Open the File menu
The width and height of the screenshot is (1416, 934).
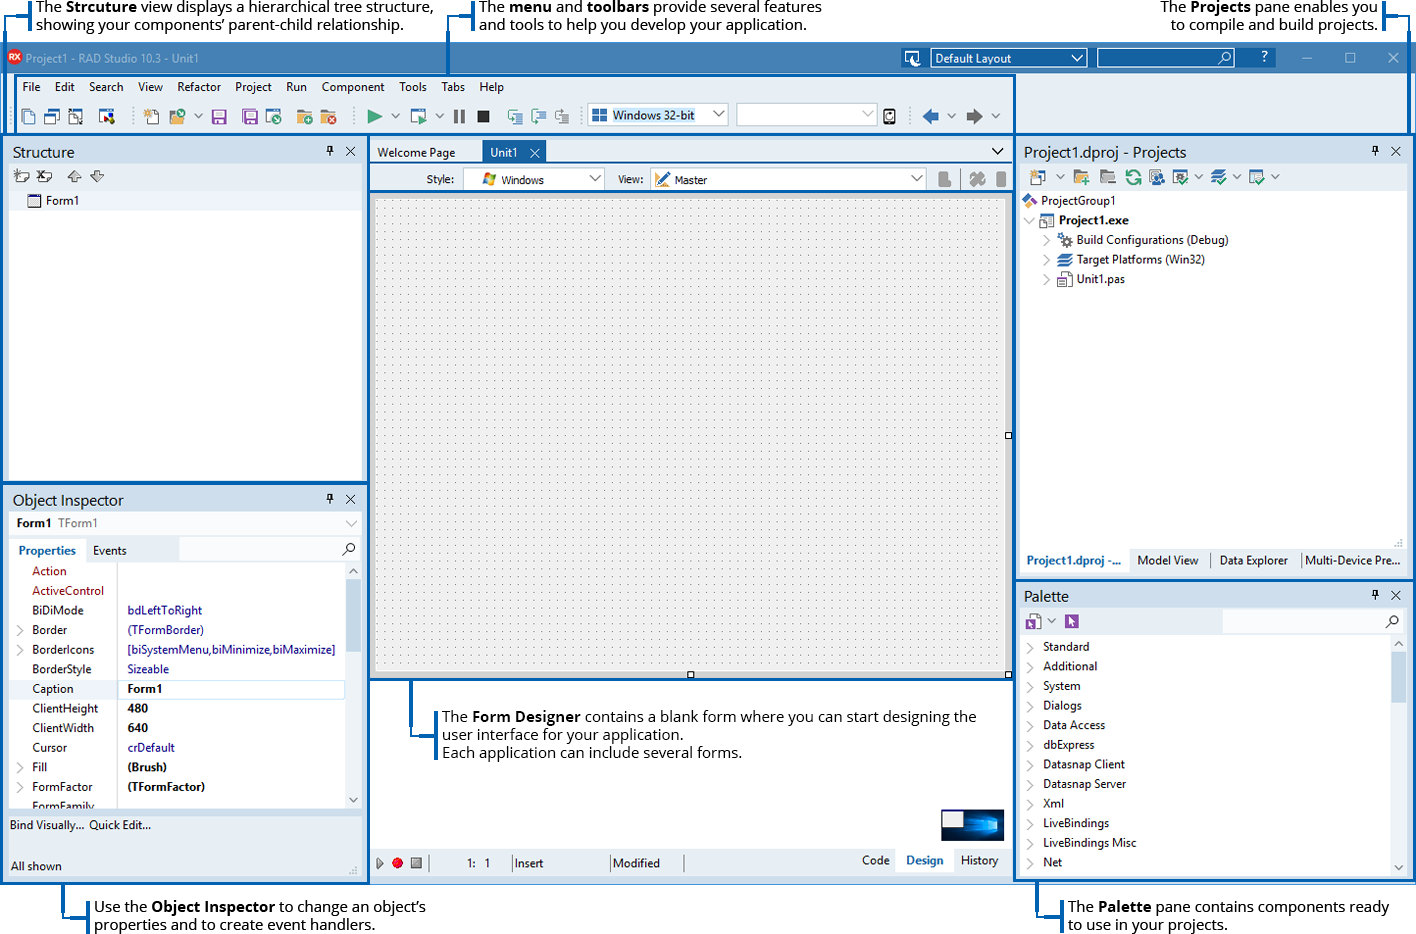(x=31, y=87)
